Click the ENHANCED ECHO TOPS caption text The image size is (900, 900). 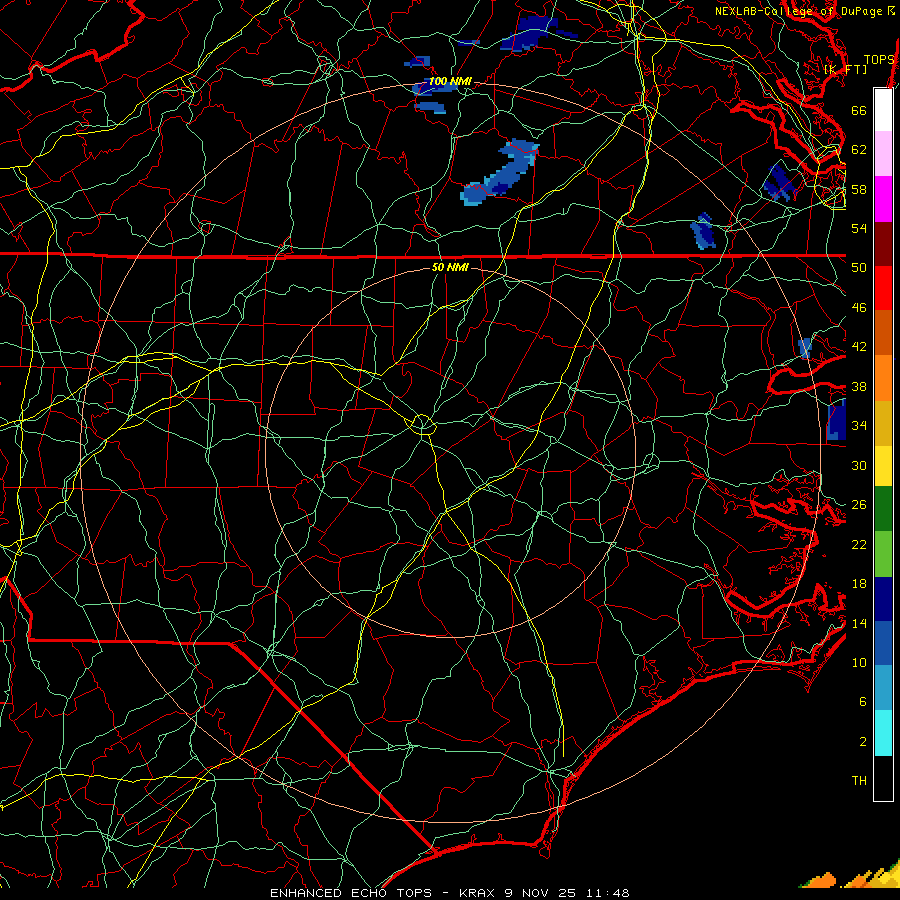(351, 893)
